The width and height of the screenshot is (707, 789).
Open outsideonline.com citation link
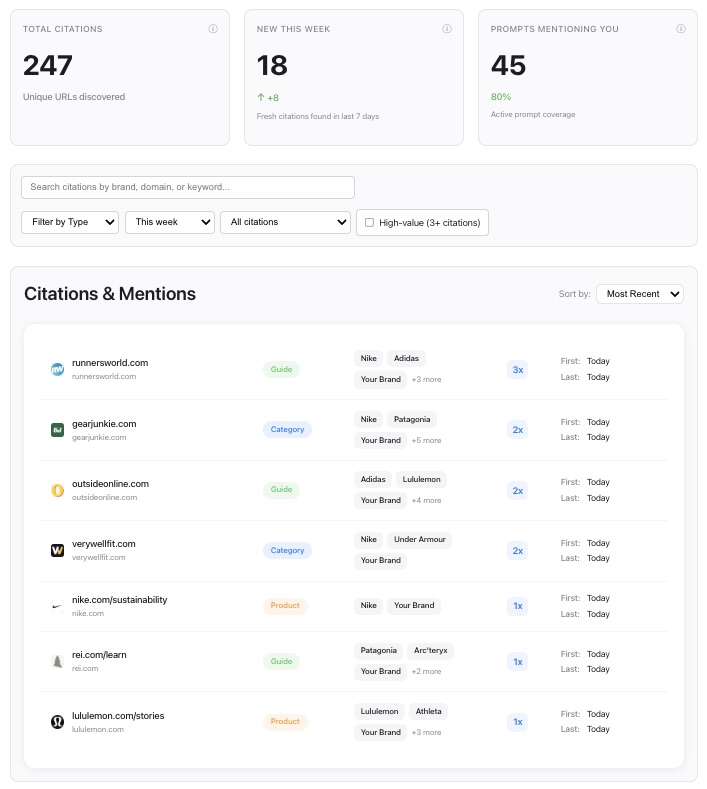pos(110,484)
